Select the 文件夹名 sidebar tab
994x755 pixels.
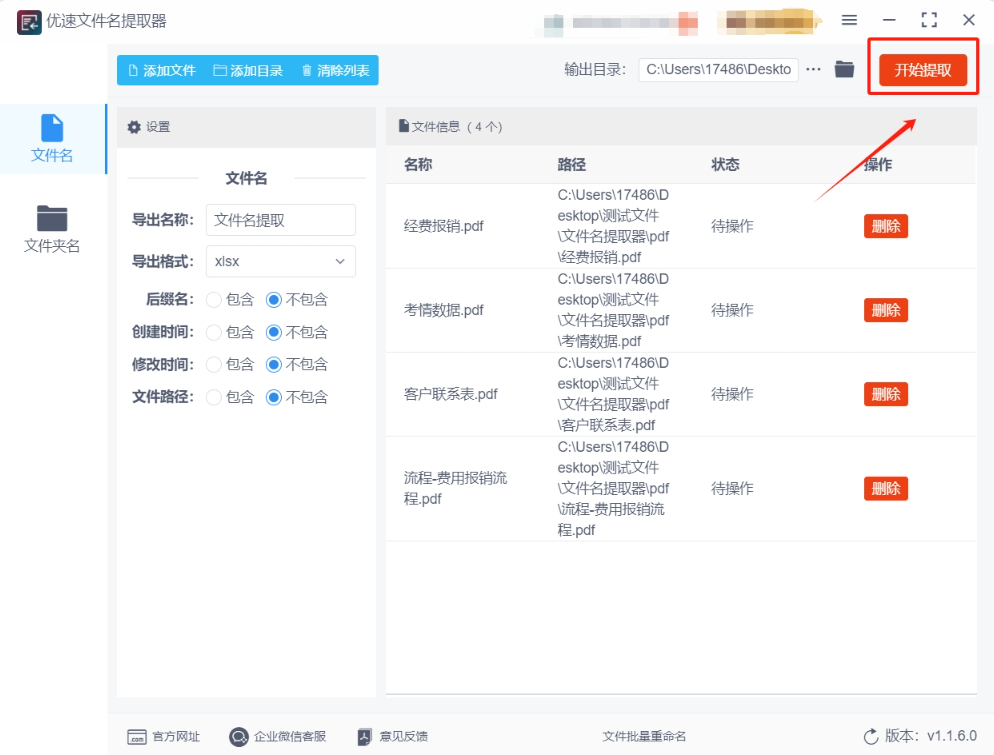coord(52,229)
